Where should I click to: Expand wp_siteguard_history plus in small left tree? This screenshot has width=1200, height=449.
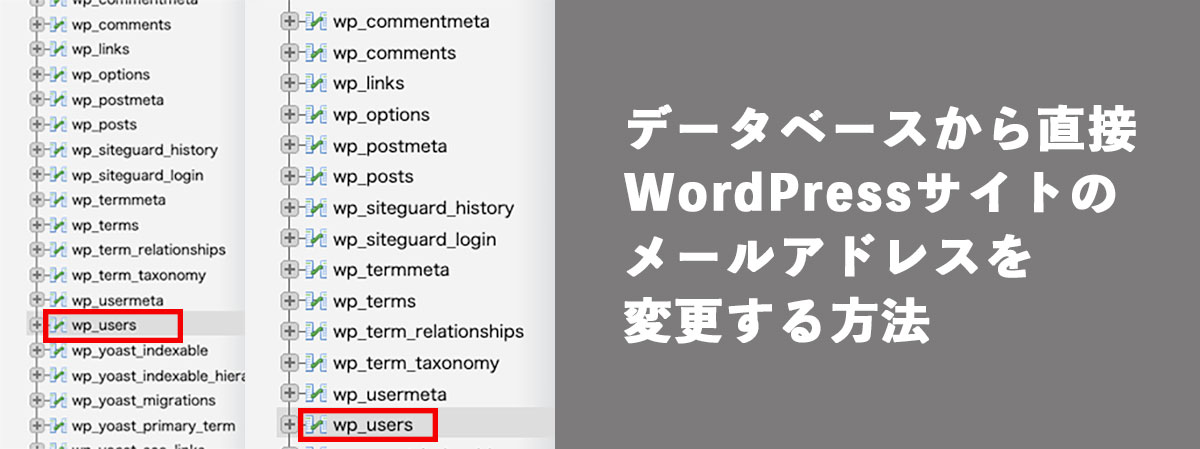(x=38, y=149)
